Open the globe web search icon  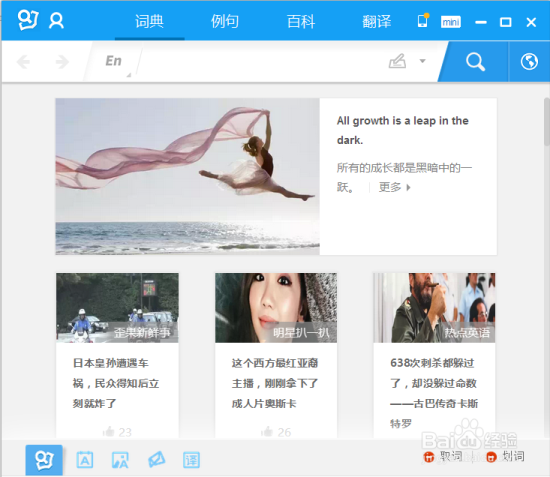pos(529,62)
